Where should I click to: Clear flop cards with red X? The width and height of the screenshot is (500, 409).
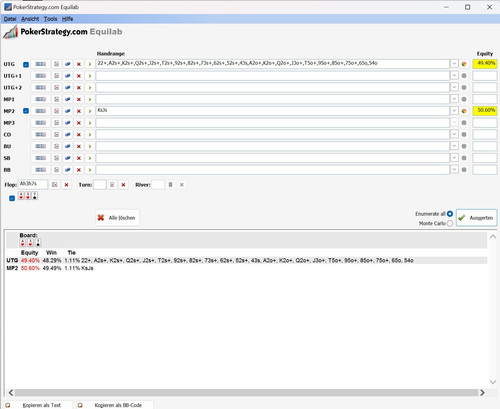66,185
